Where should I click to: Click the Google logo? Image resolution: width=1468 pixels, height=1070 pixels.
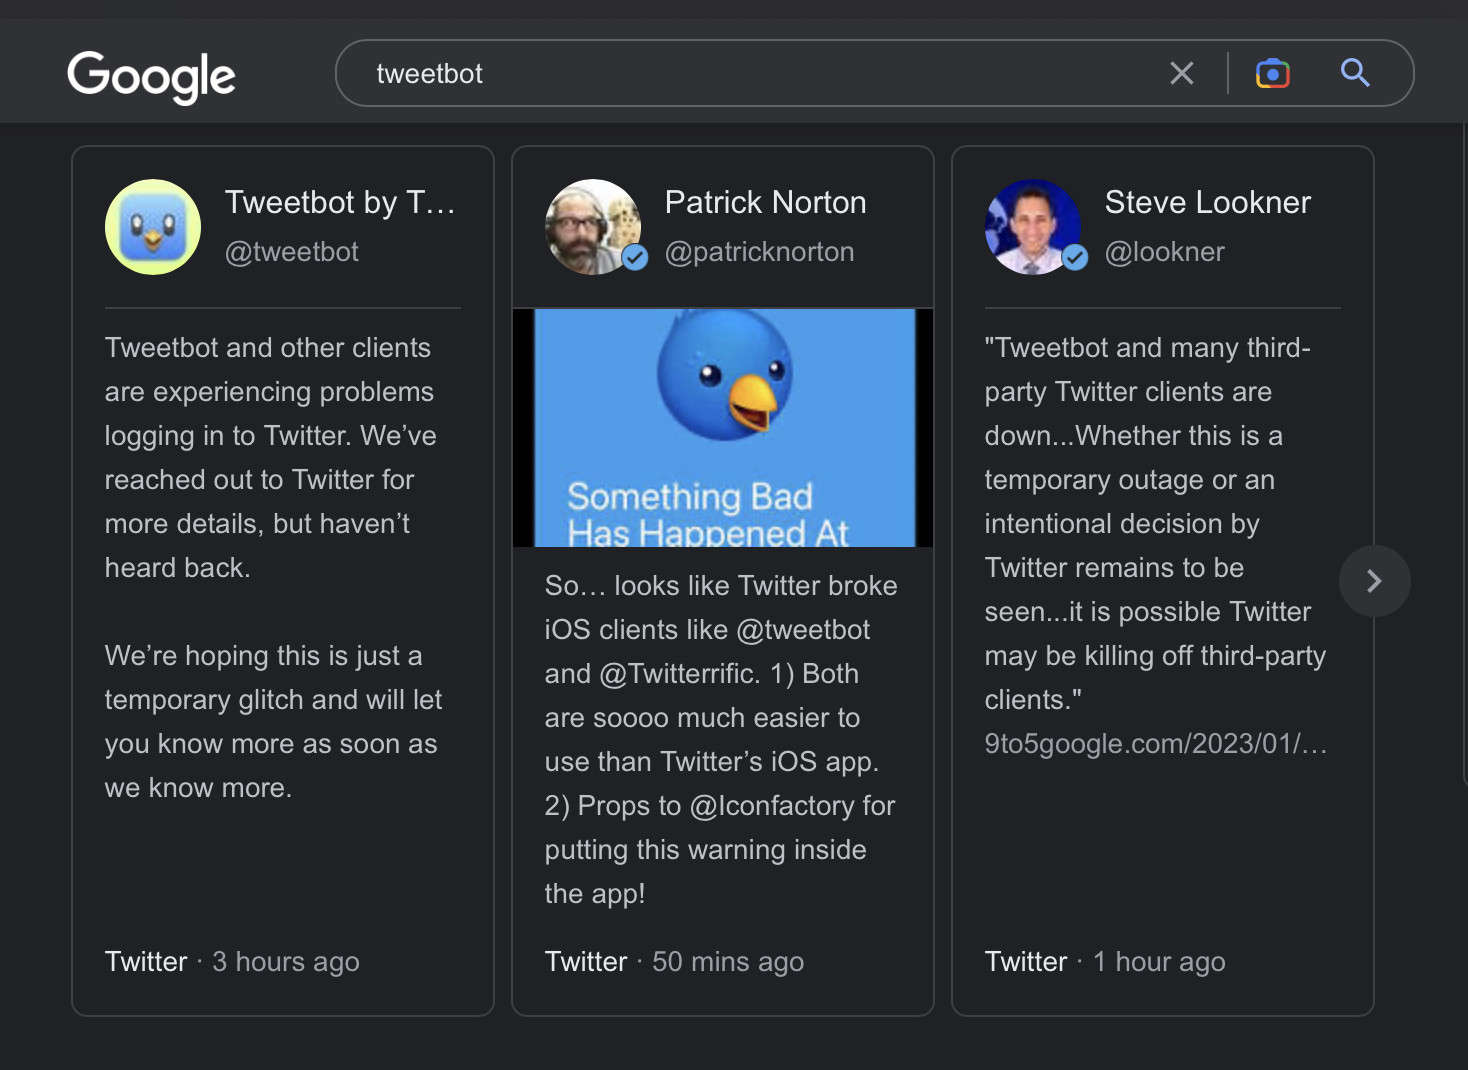tap(151, 76)
